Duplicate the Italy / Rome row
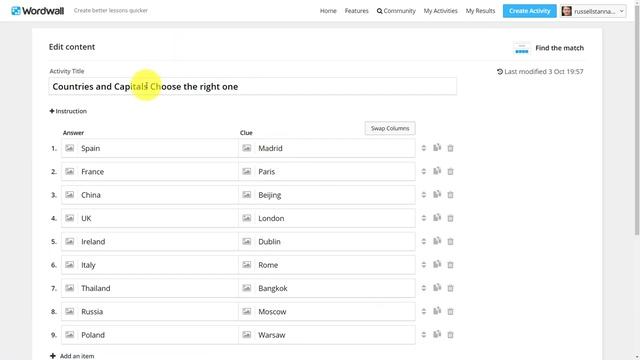Viewport: 640px width, 360px height. pyautogui.click(x=437, y=264)
